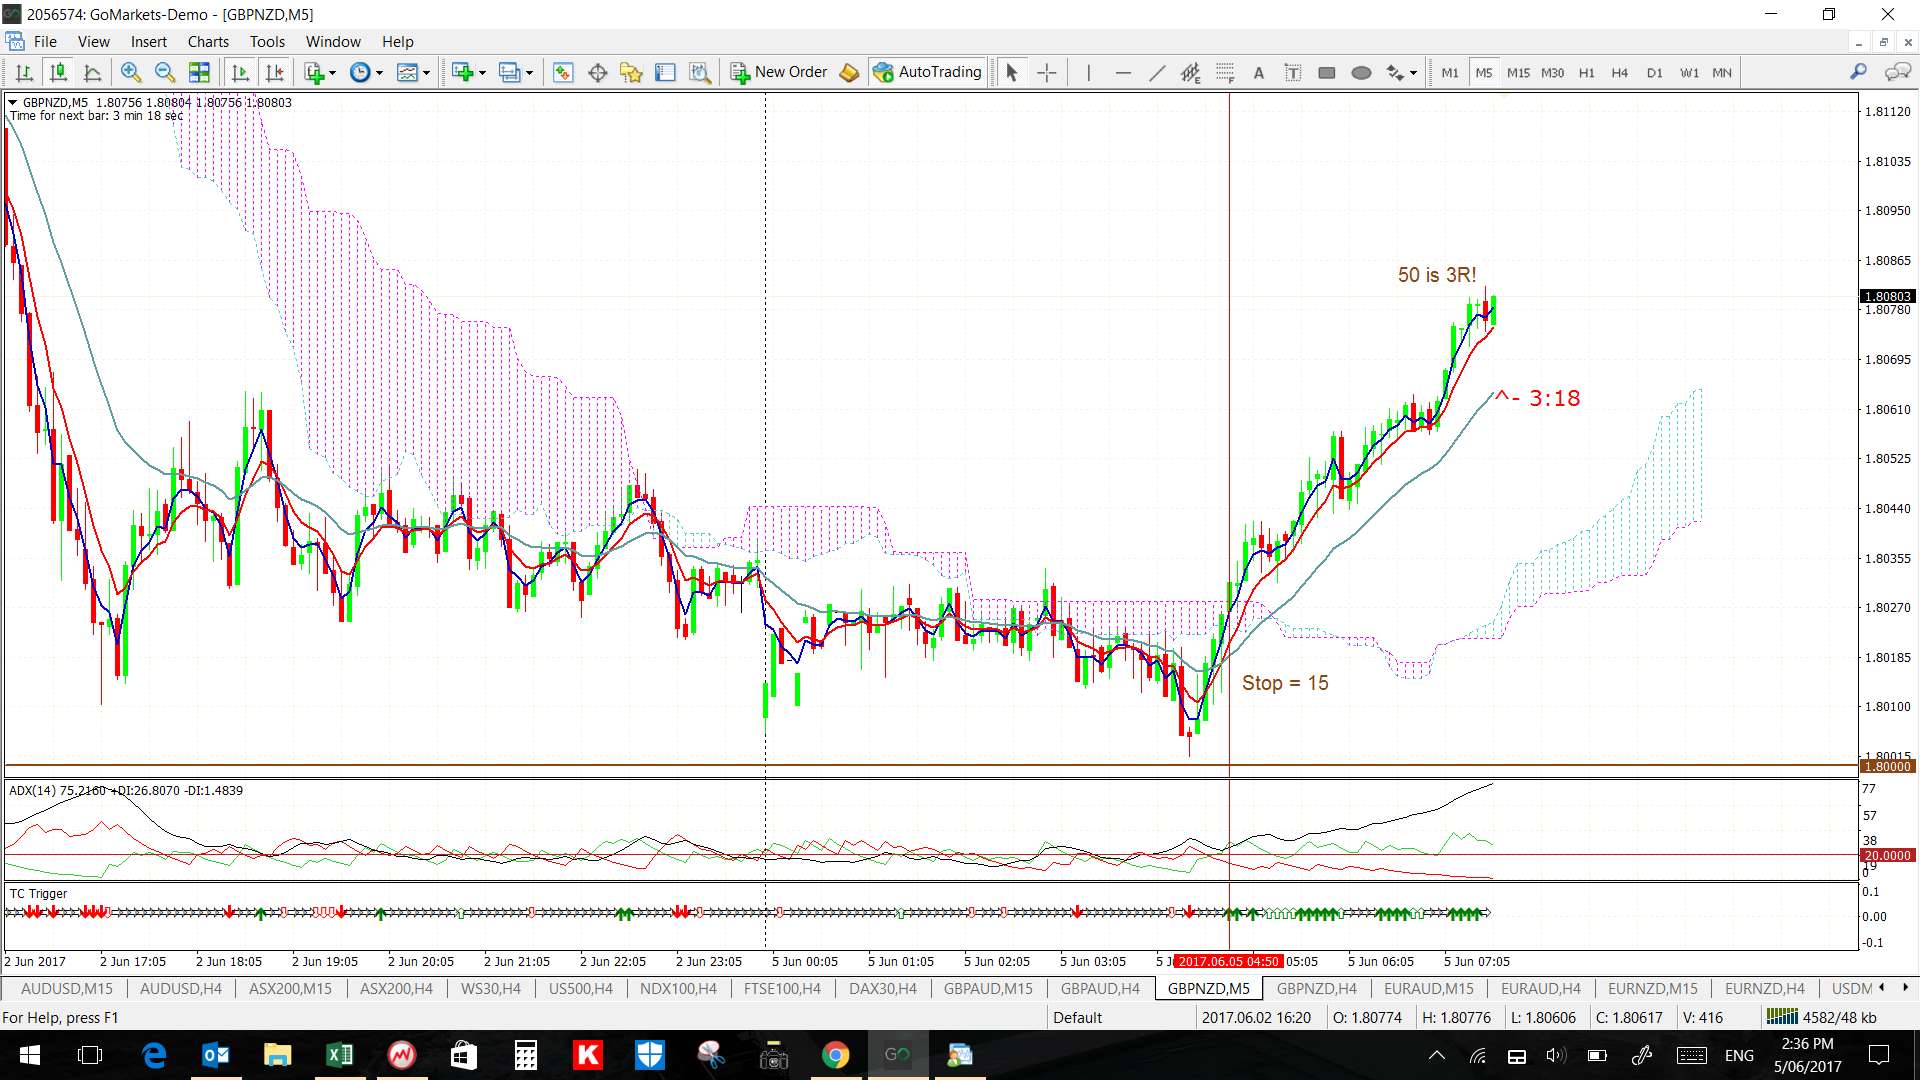Draw a vertical line tool
Viewport: 1920px width, 1080px height.
coord(1088,72)
